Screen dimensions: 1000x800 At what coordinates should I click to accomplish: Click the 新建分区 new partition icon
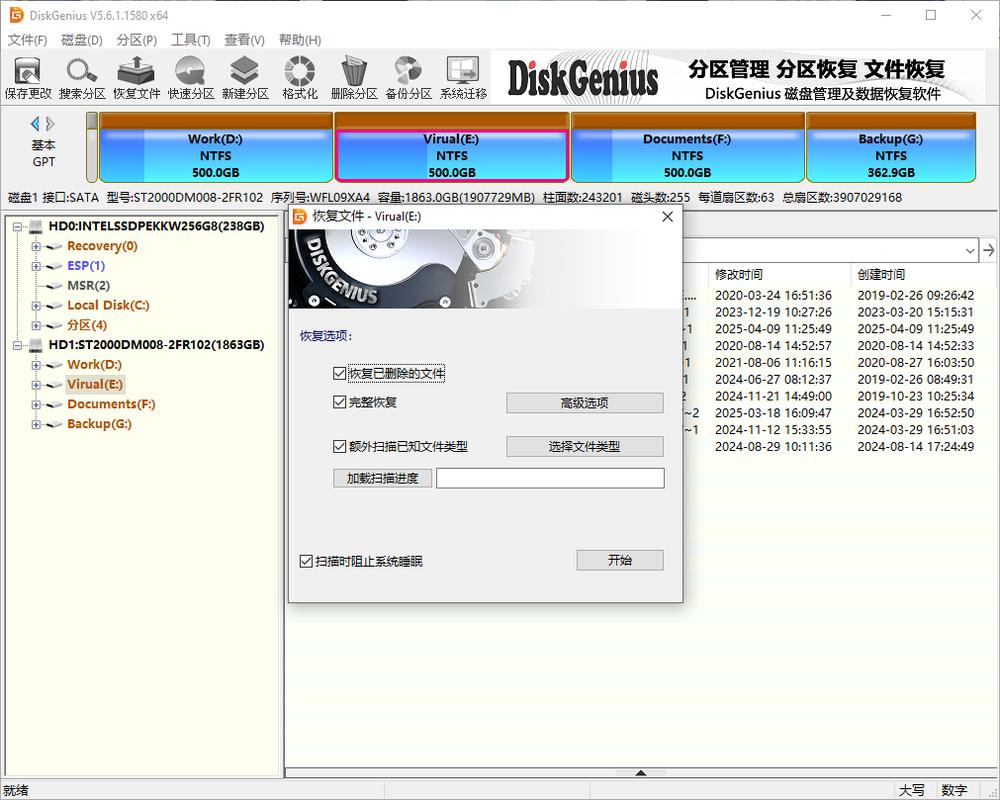244,77
